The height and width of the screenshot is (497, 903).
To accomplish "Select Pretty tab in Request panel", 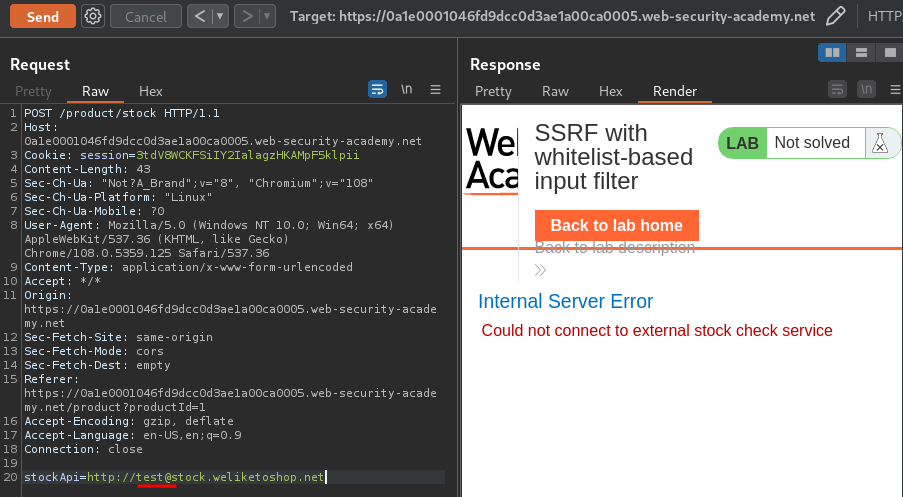I will (x=33, y=91).
